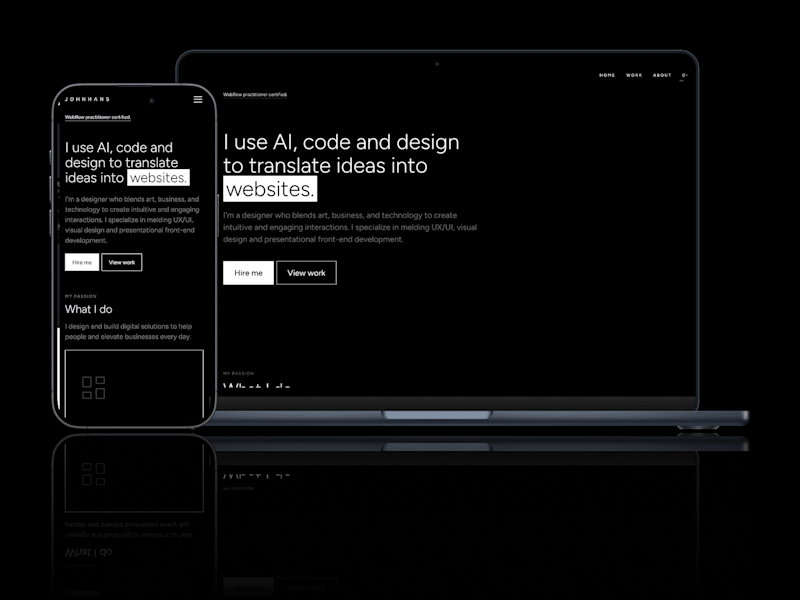
Task: Tap the highlighted 'websites.' word on the phone
Action: (158, 178)
